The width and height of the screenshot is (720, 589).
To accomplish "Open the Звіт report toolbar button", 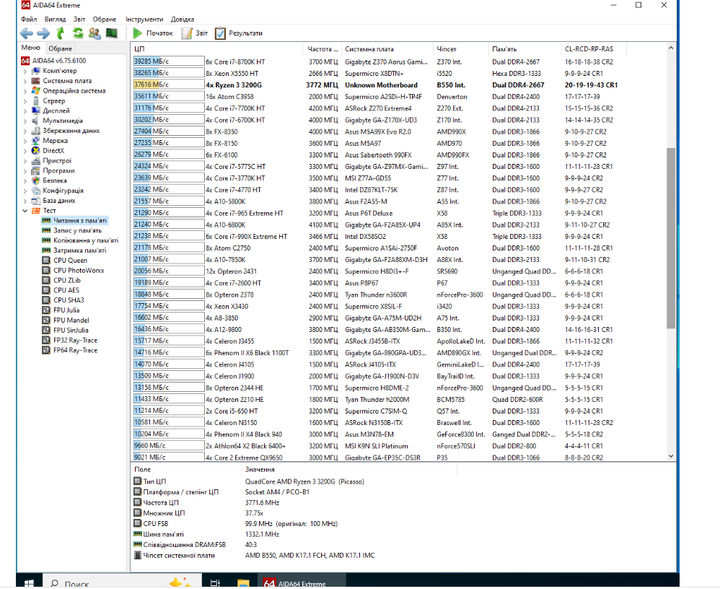I will pyautogui.click(x=195, y=33).
